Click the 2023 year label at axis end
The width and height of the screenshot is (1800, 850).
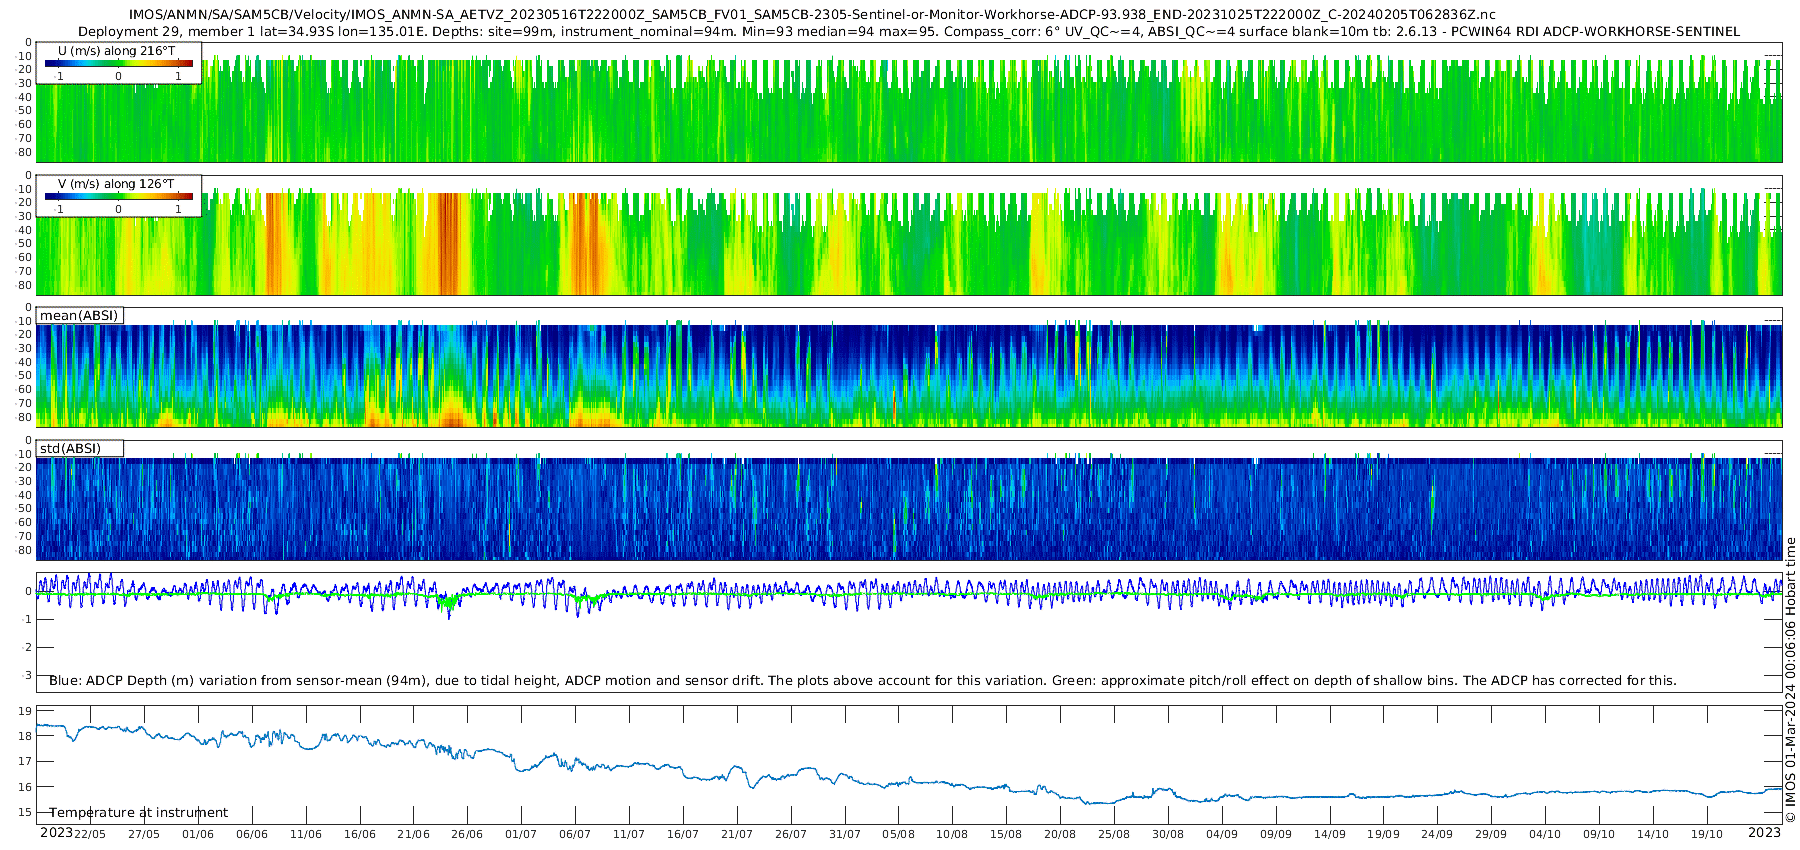coord(1764,833)
